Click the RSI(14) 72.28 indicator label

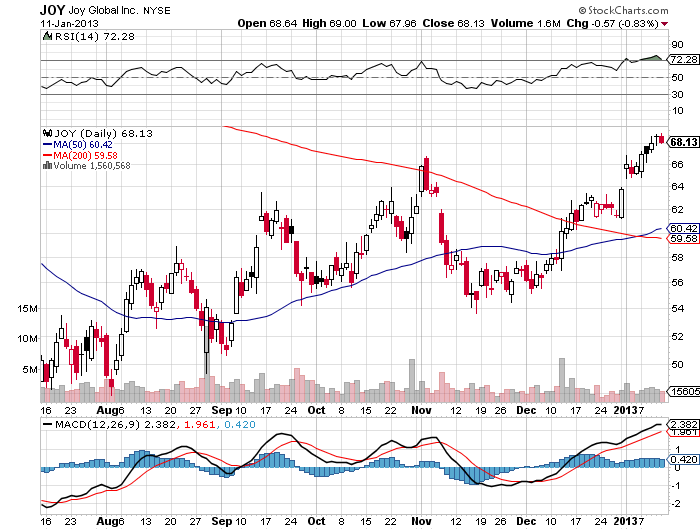94,36
